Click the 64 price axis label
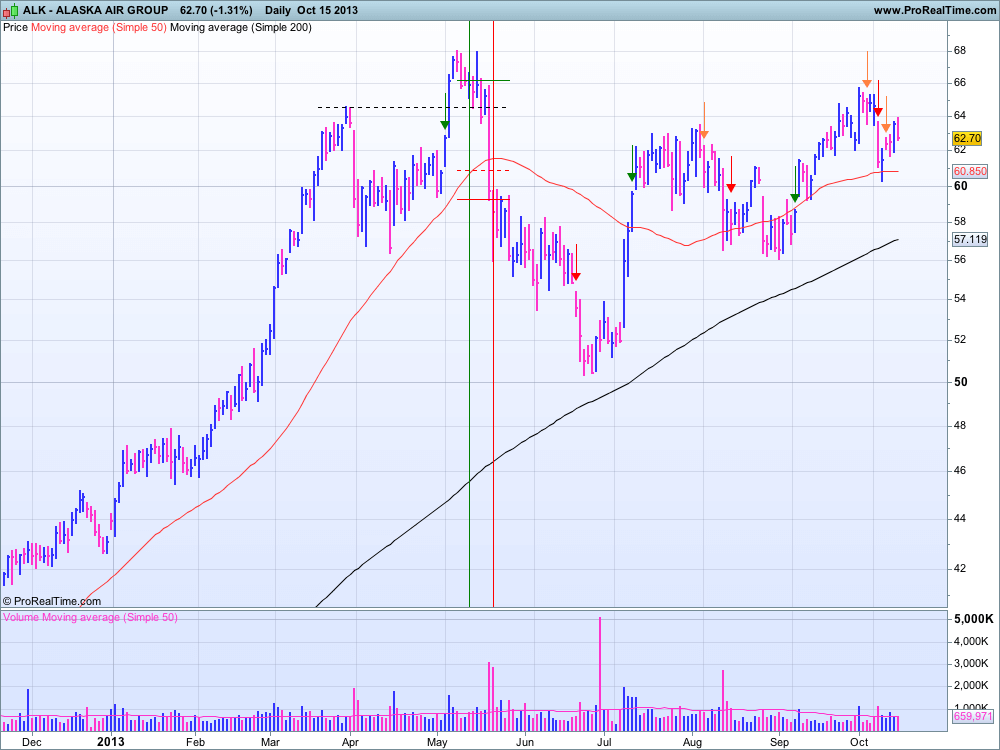Viewport: 1000px width, 750px height. tap(960, 115)
